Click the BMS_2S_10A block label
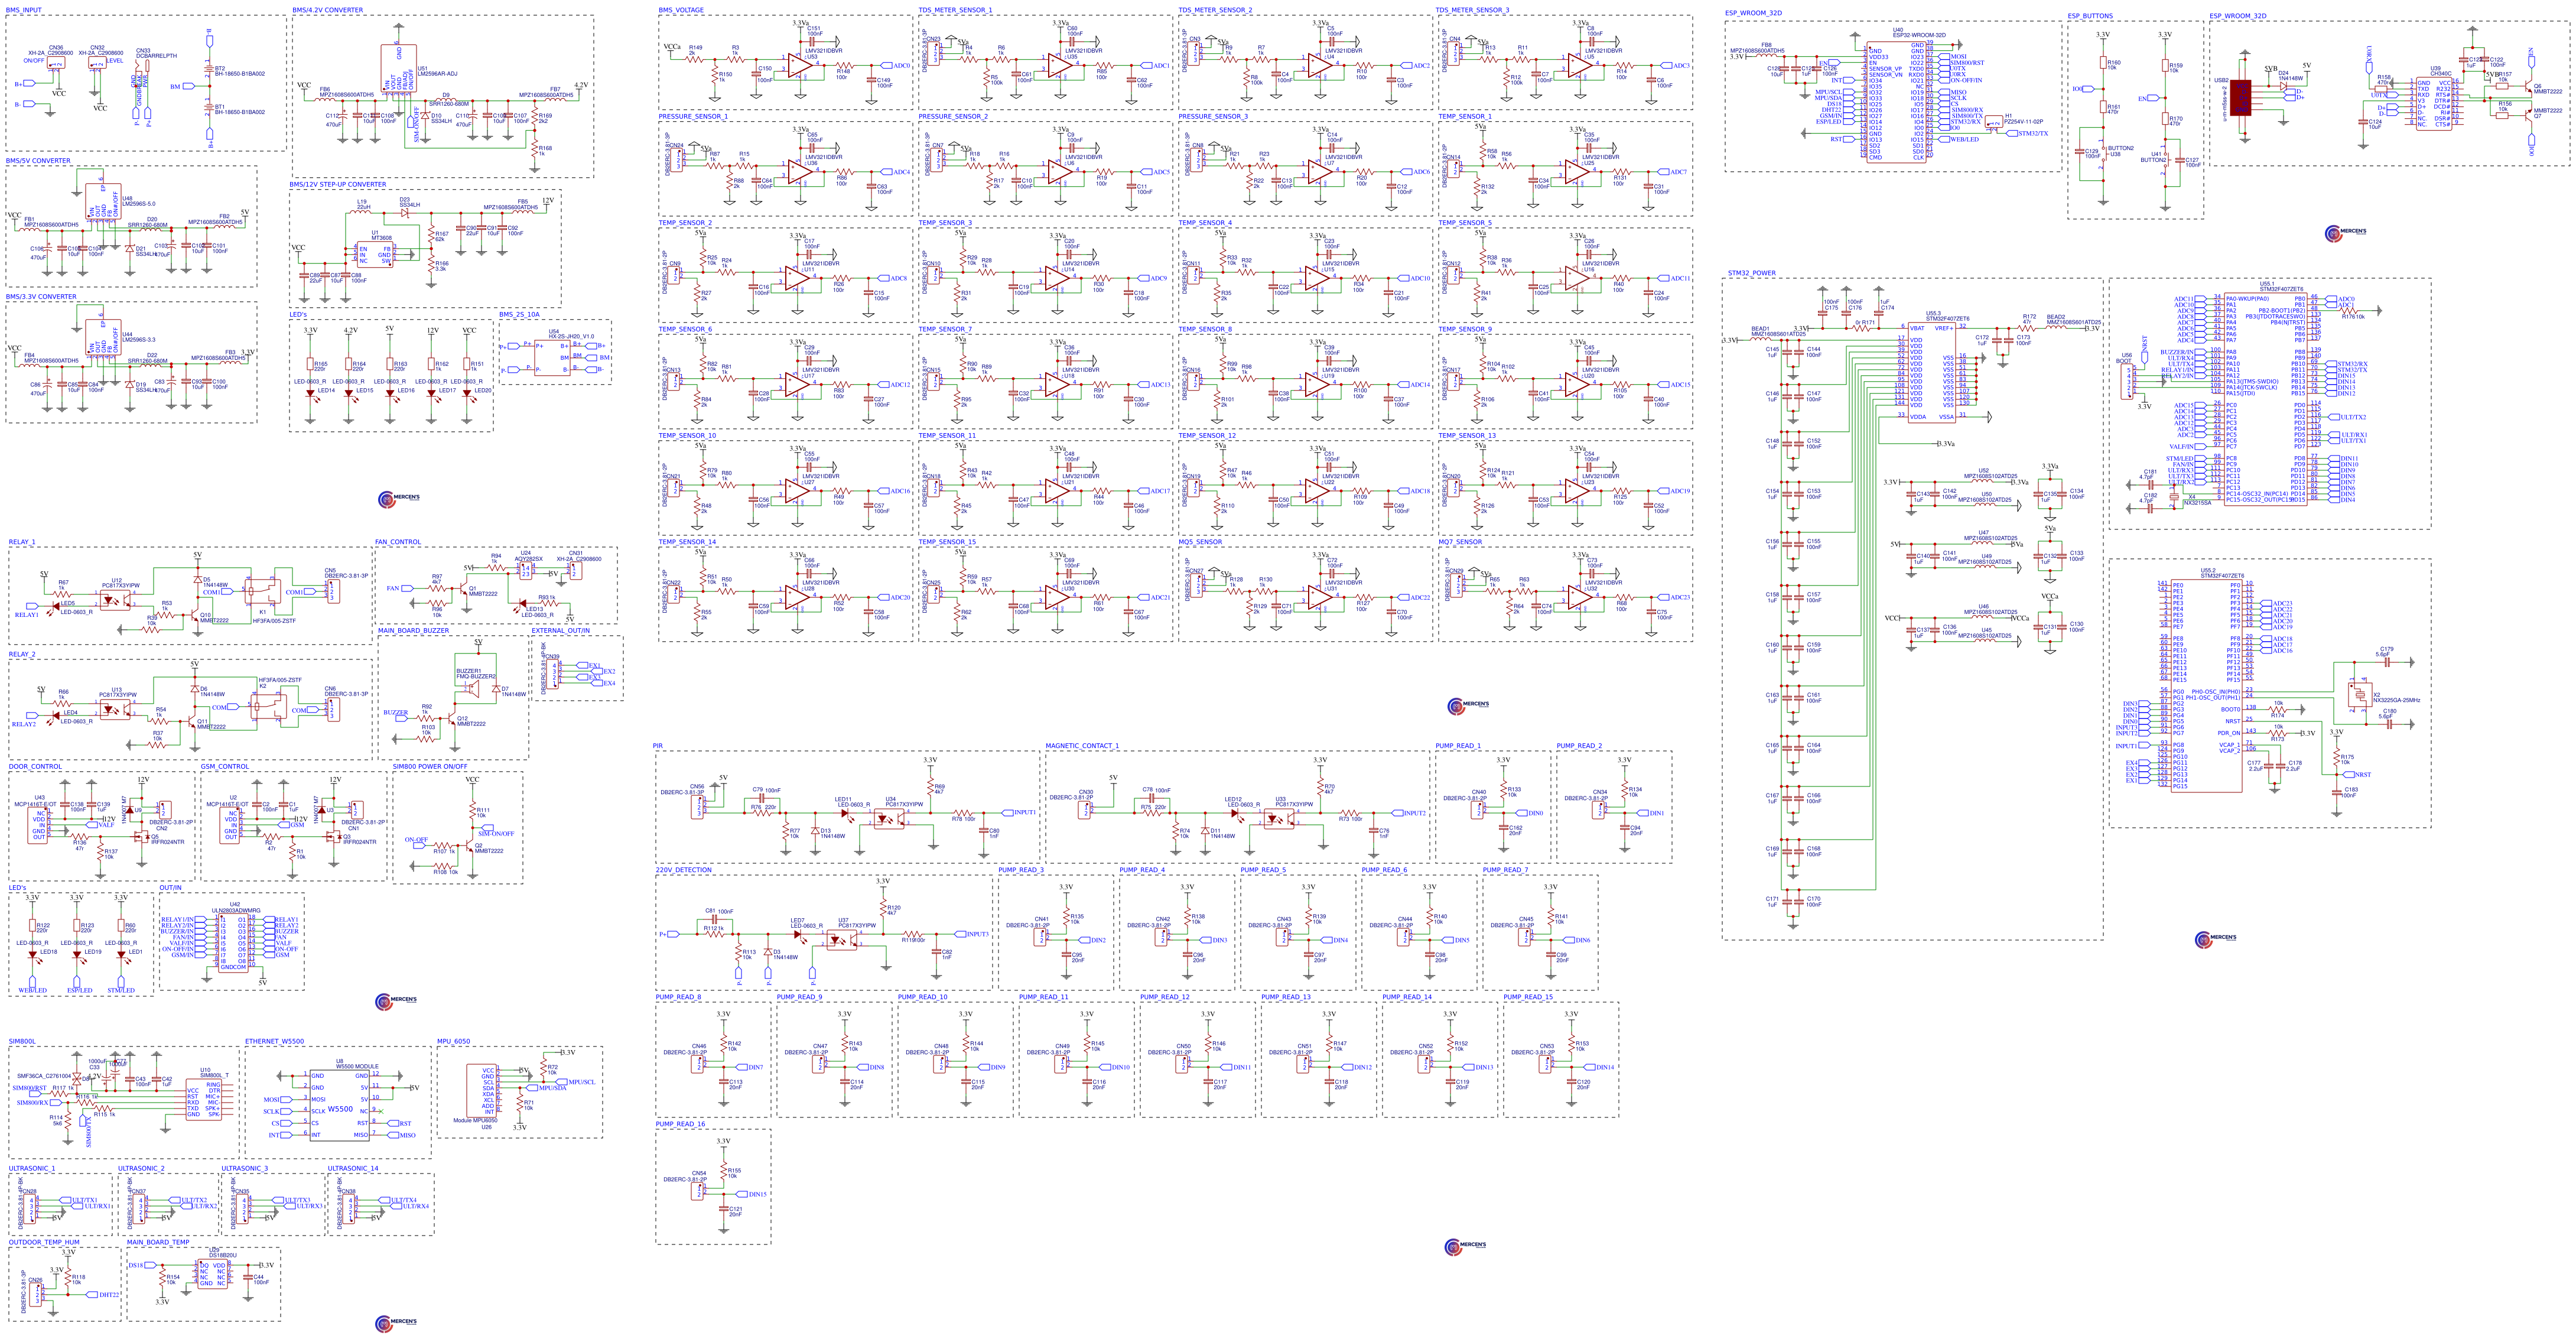 (519, 314)
